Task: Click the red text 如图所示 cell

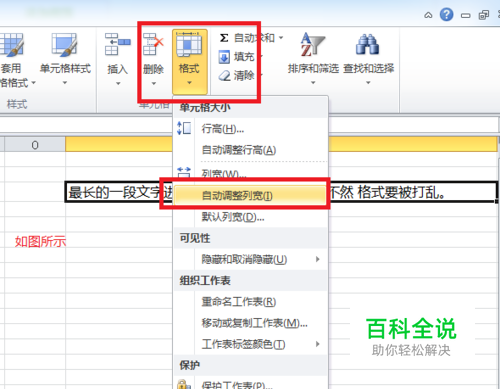Action: pyautogui.click(x=40, y=241)
